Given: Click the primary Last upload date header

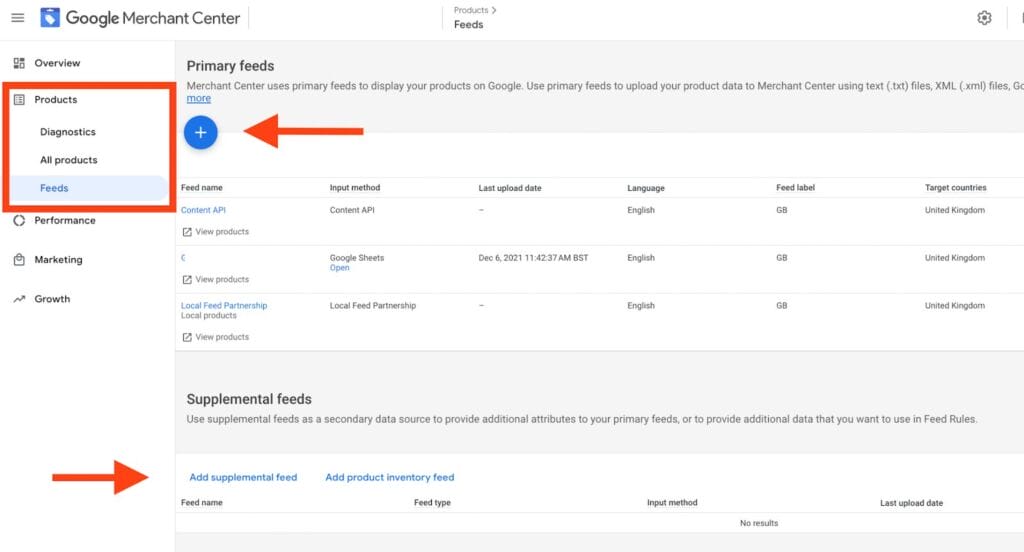Looking at the screenshot, I should pos(510,188).
